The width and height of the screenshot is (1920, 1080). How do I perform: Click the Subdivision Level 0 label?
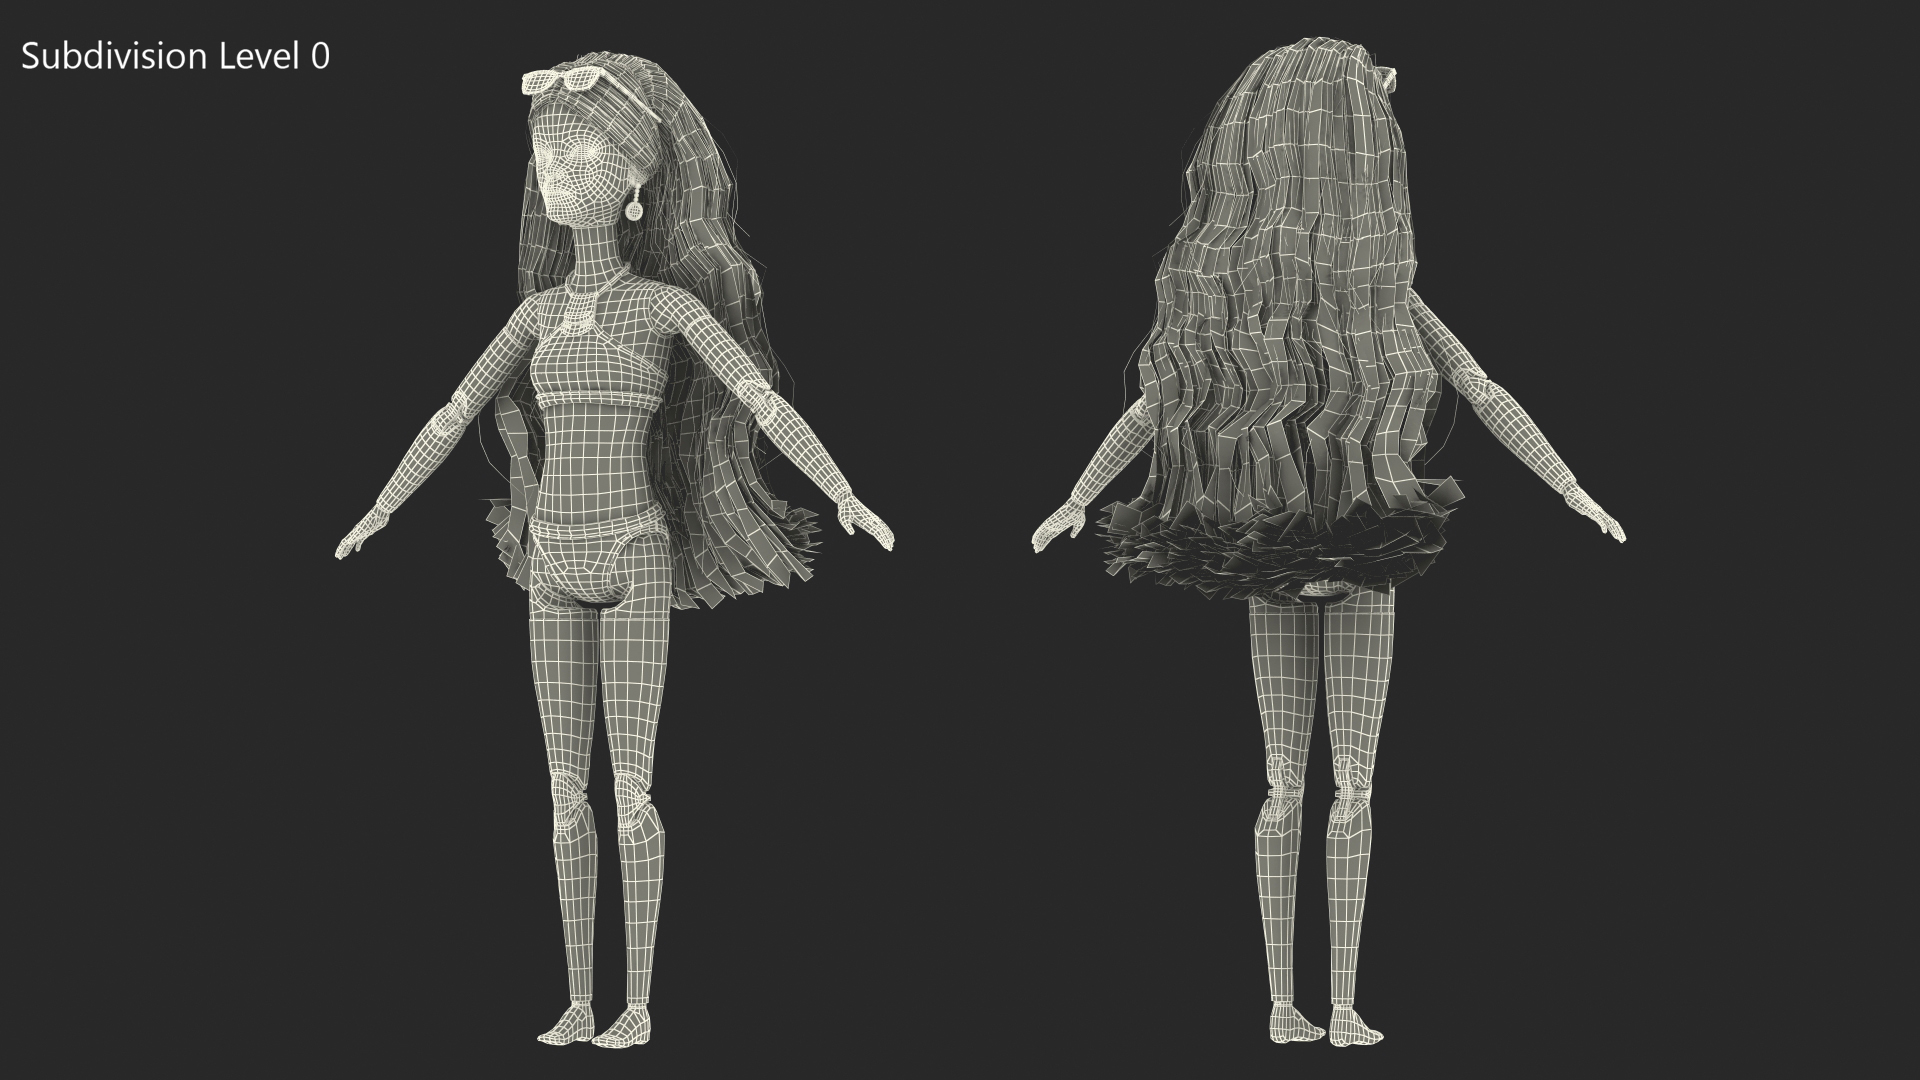175,57
